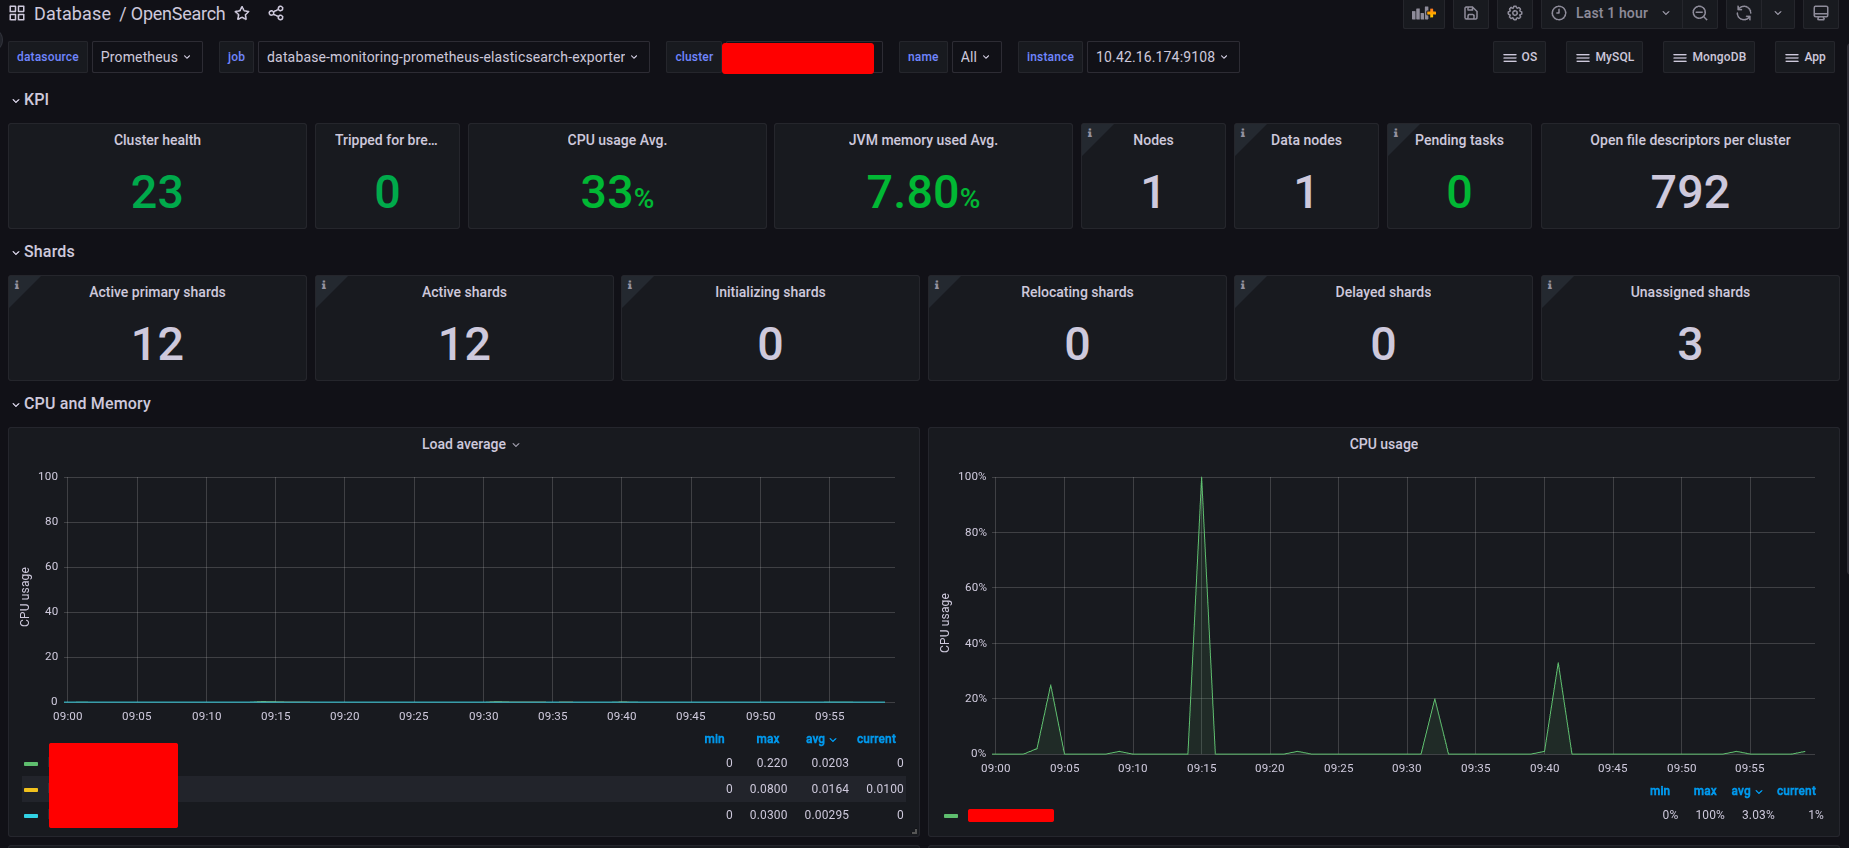Open the MySQL dashboards link menu
Screen dimensions: 1849x848
pyautogui.click(x=1604, y=57)
